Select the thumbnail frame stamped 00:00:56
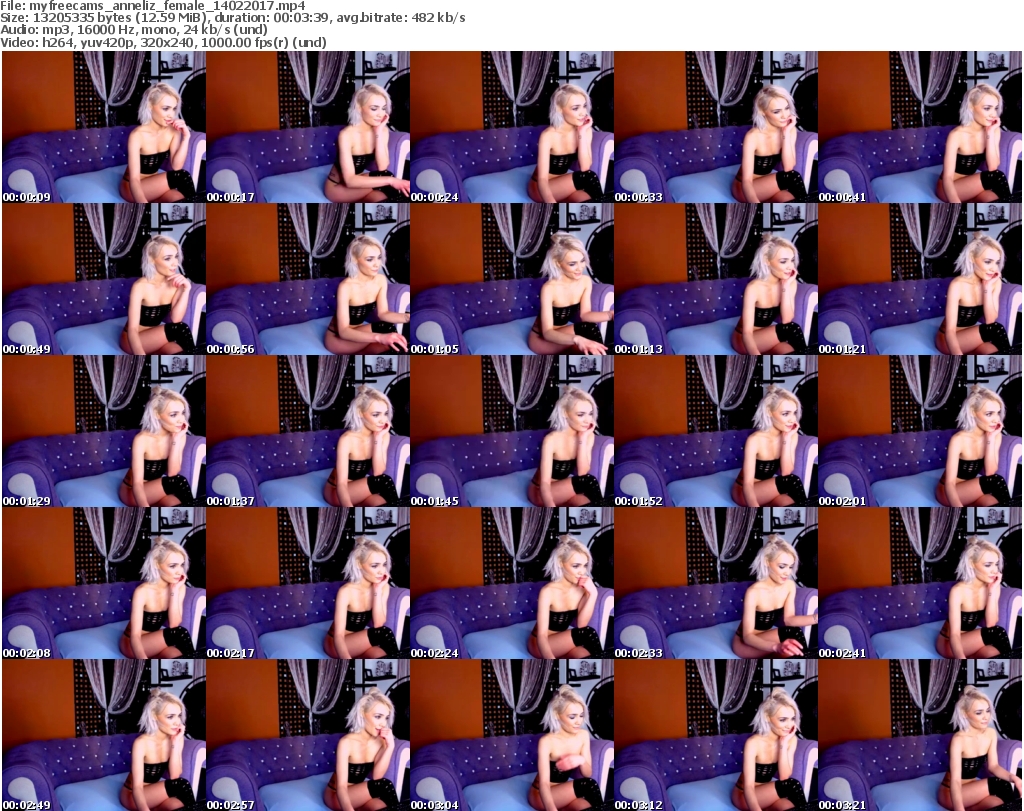 [x=308, y=279]
